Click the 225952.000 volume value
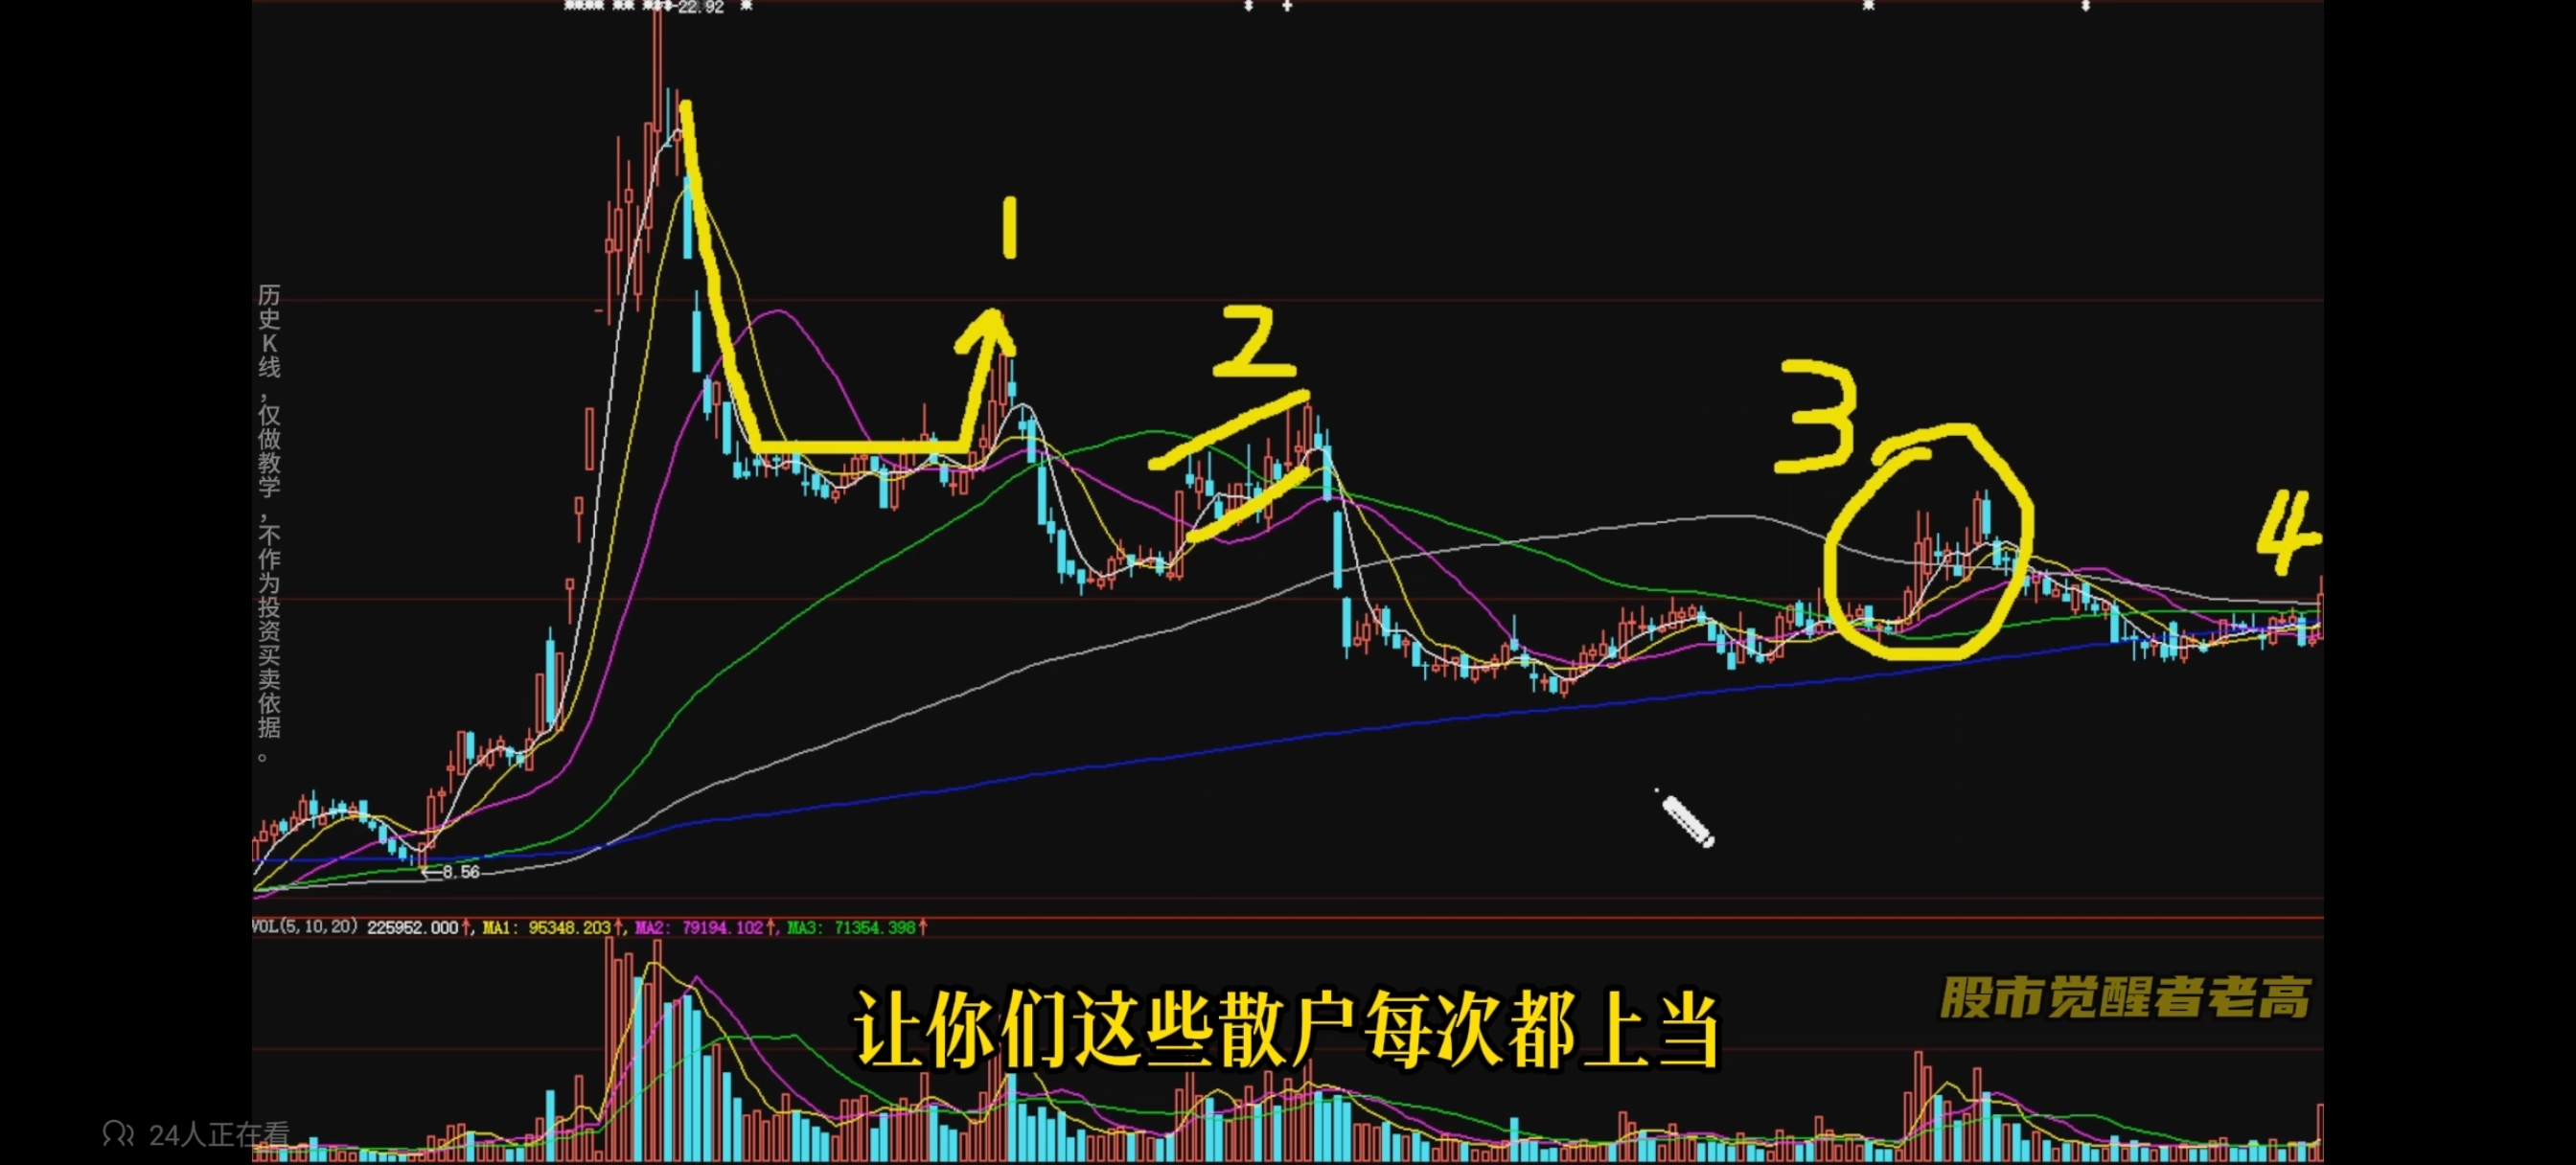The height and width of the screenshot is (1165, 2576). [412, 928]
